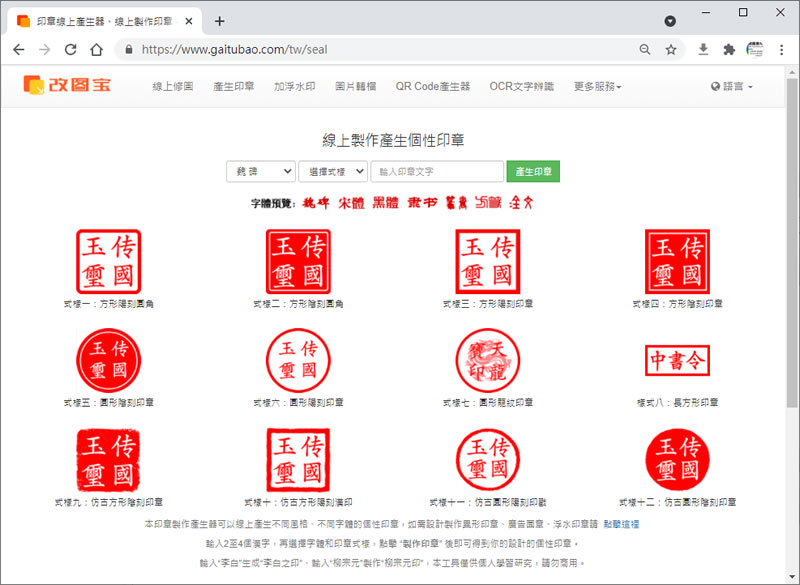Open the Chrome three-dot menu

coord(781,49)
